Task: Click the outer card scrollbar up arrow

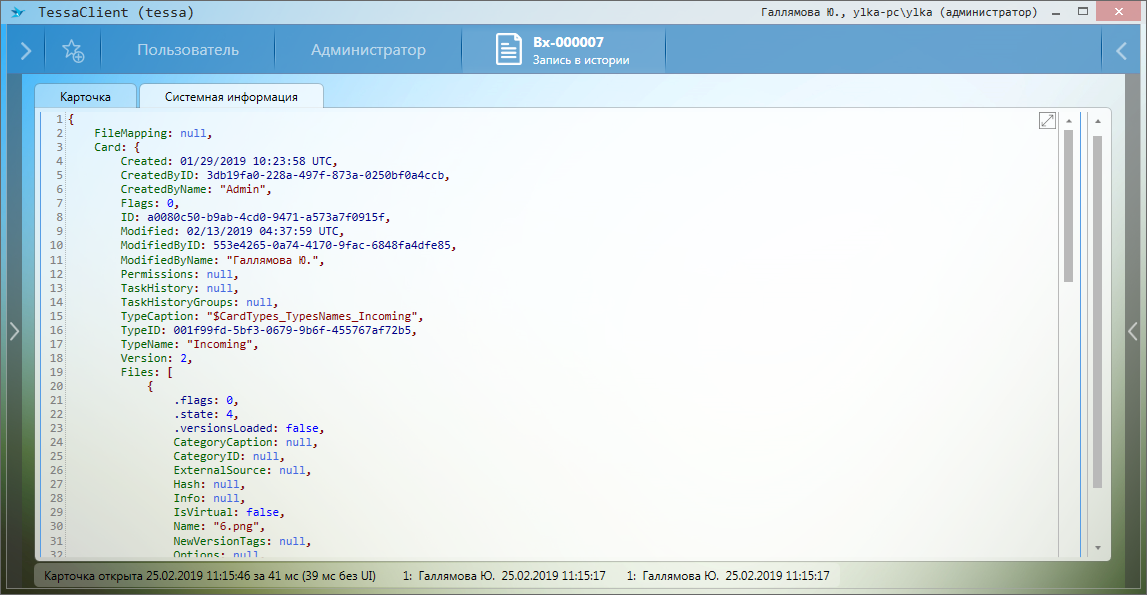Action: (x=1097, y=121)
